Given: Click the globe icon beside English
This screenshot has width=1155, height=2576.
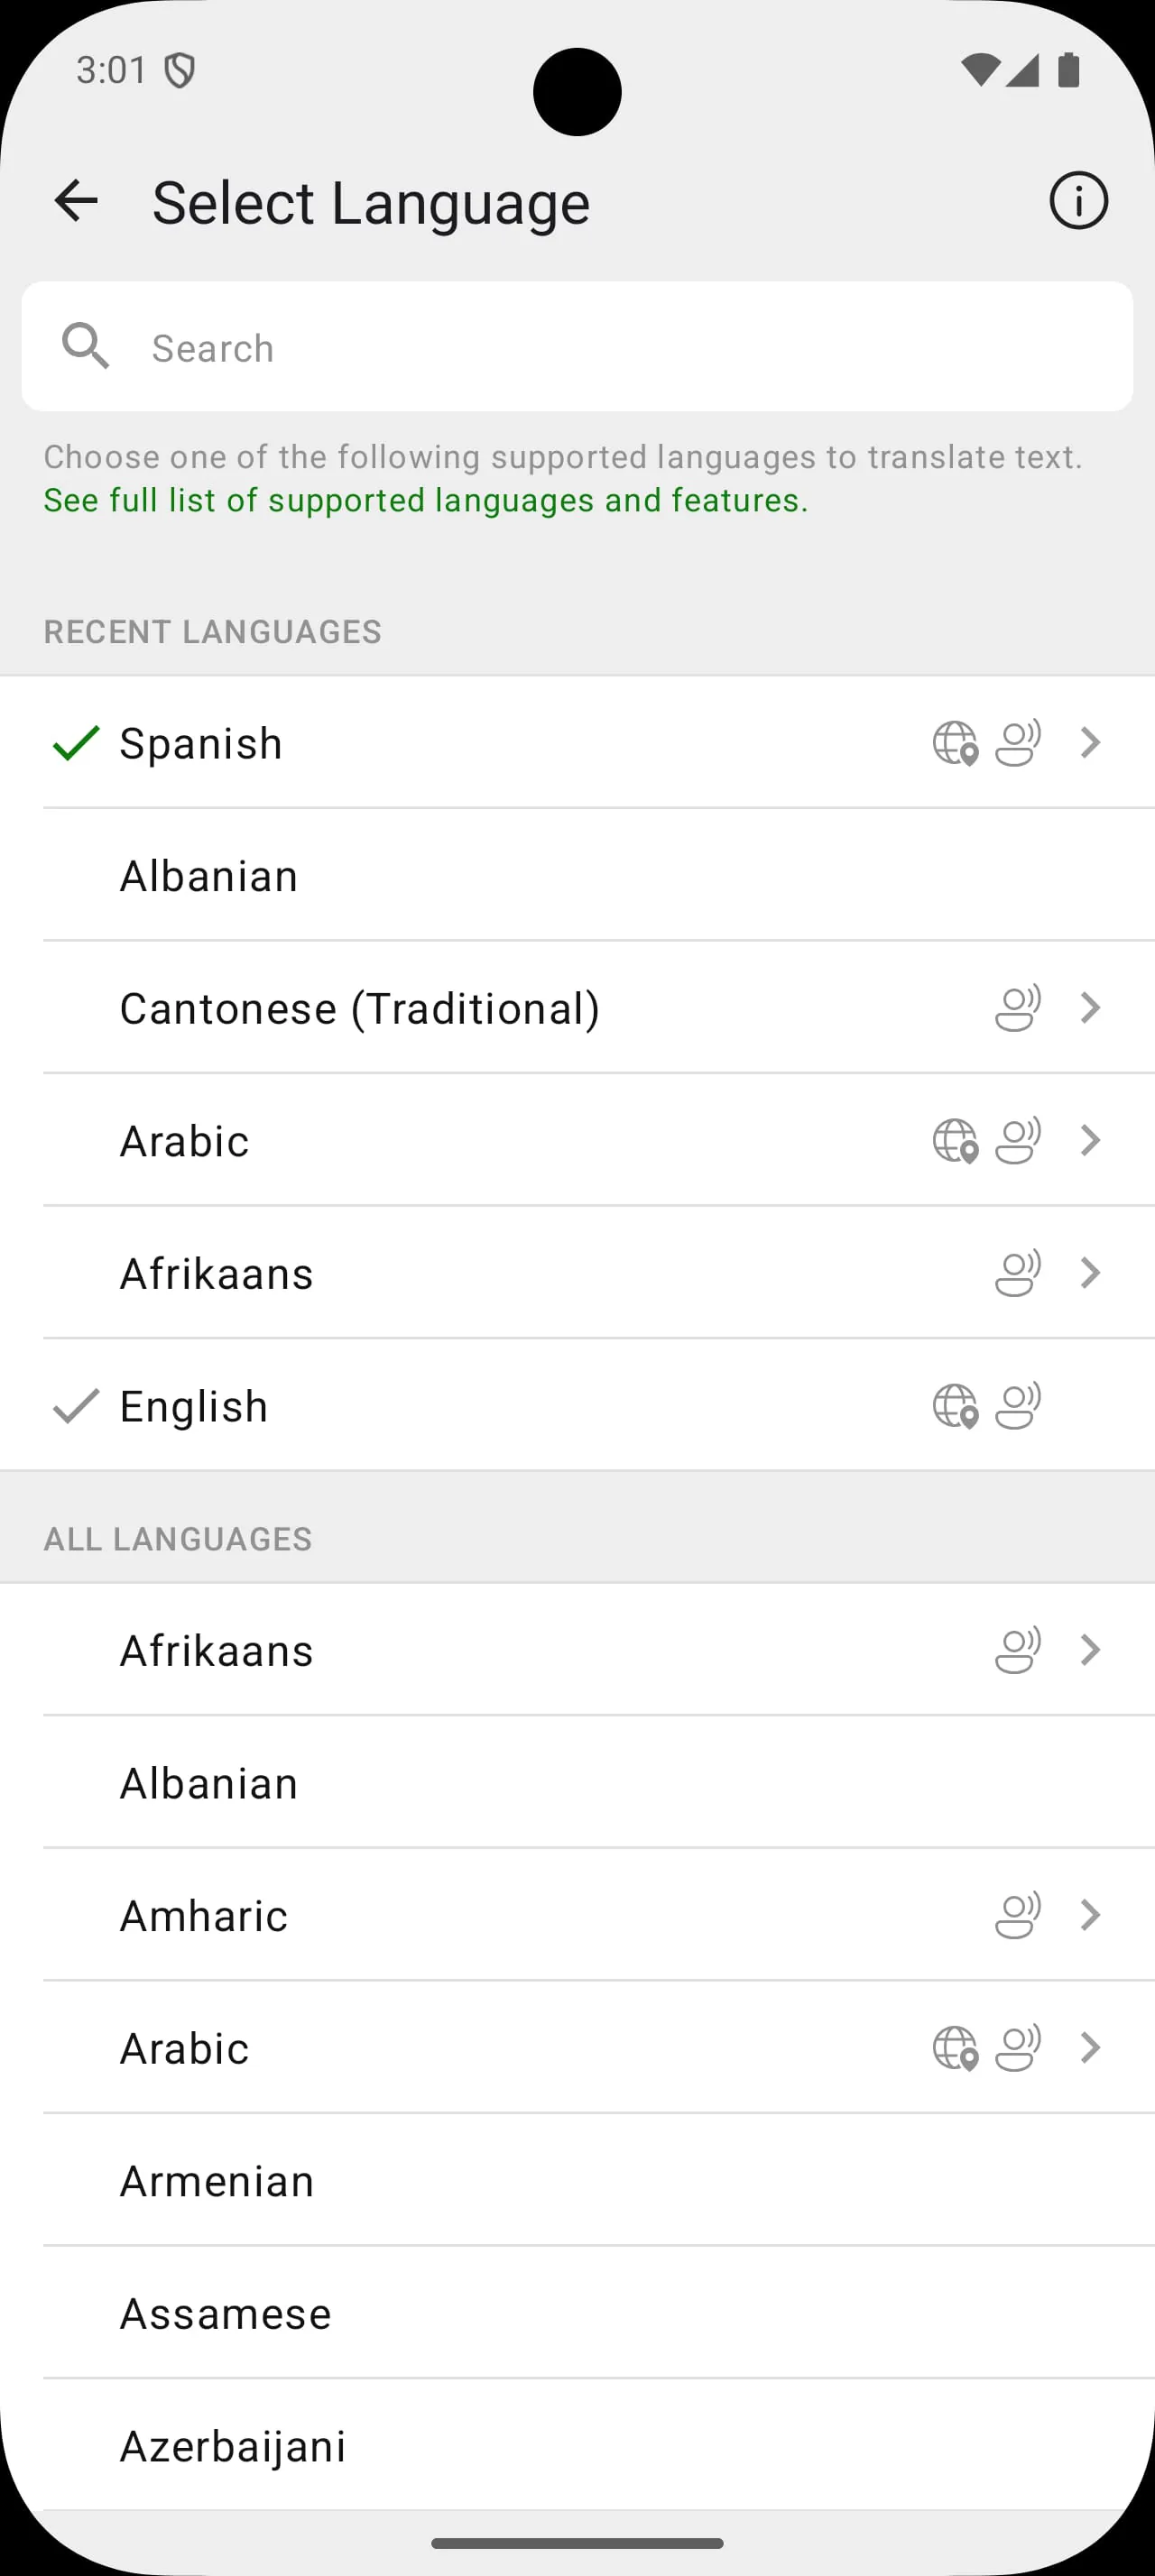Looking at the screenshot, I should tap(956, 1405).
